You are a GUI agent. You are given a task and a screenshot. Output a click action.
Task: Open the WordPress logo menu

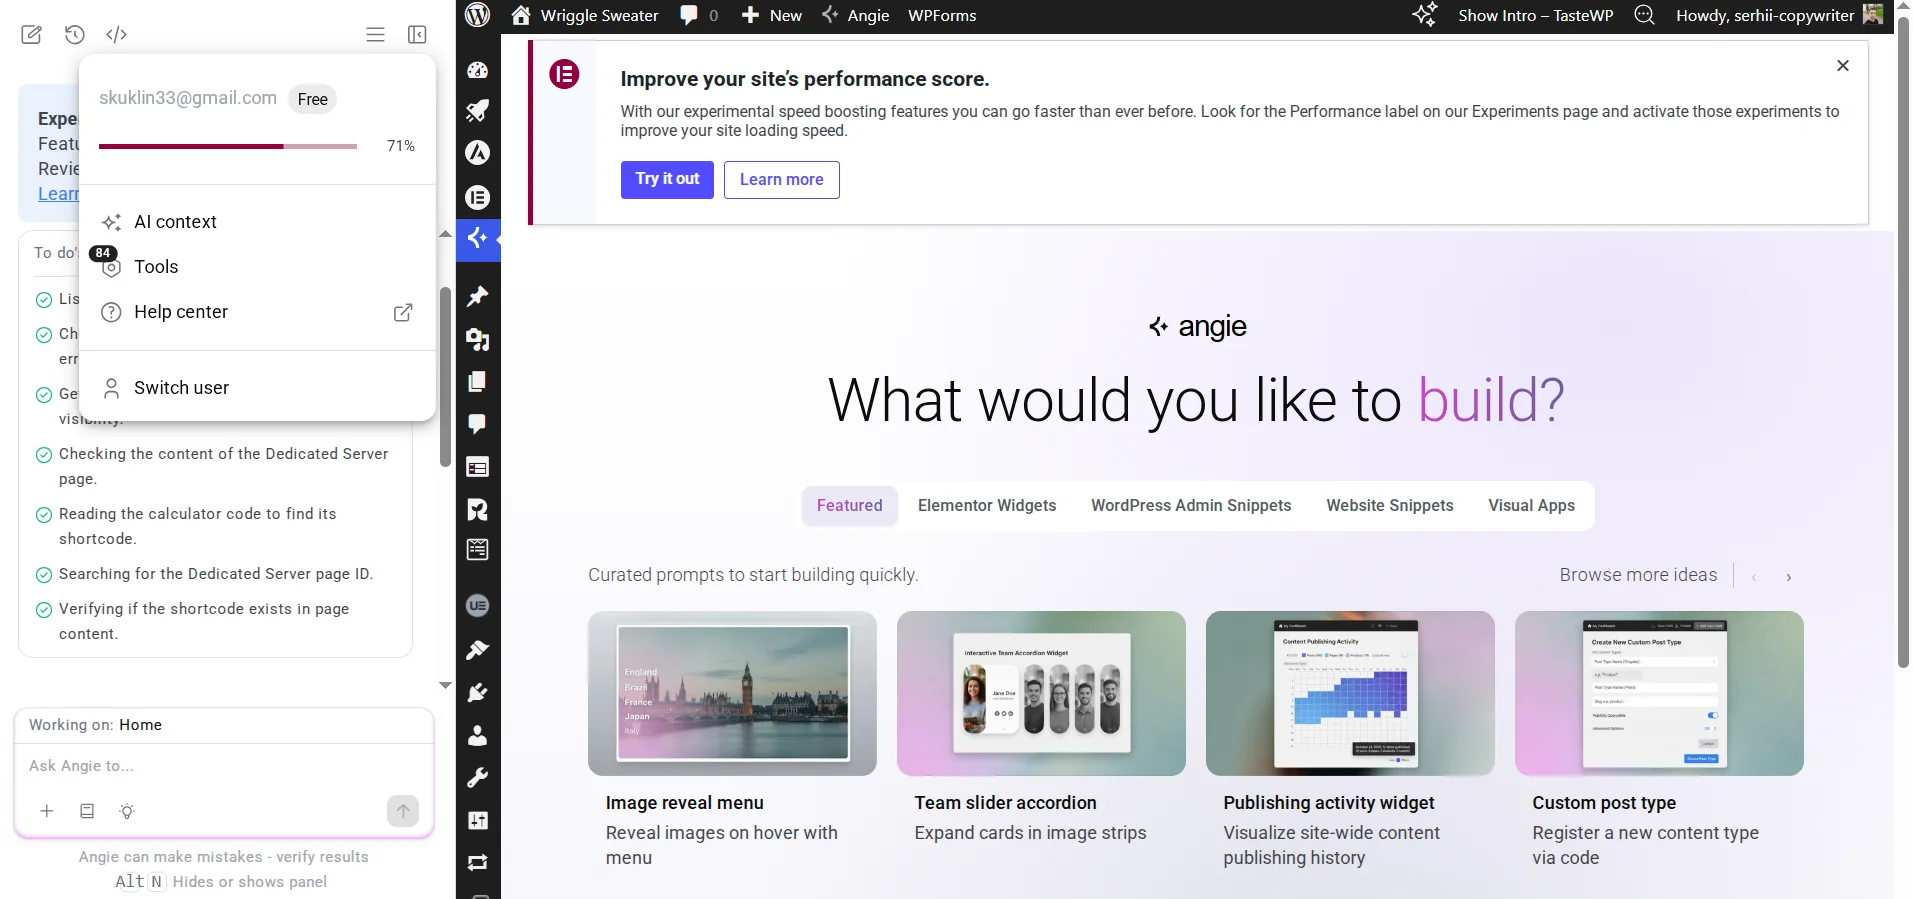click(x=478, y=15)
